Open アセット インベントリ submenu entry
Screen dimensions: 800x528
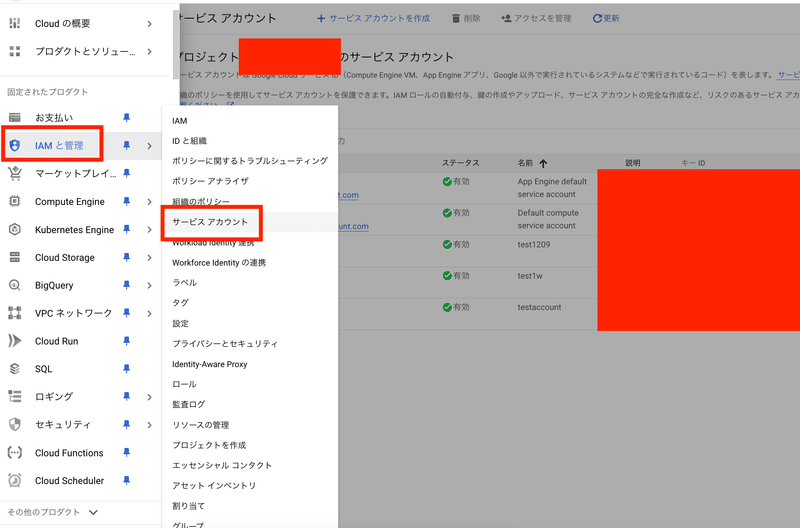pos(214,486)
